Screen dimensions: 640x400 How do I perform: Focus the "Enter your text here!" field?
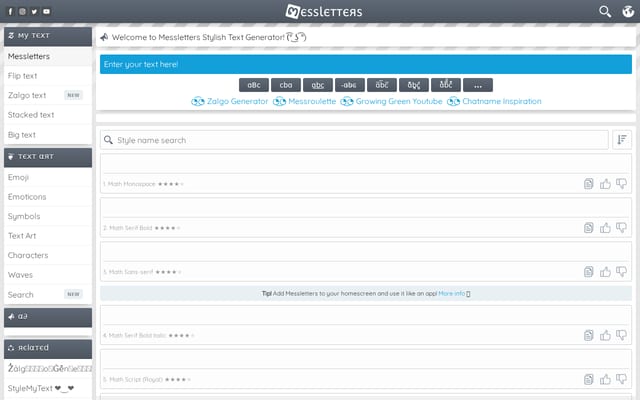[x=366, y=64]
